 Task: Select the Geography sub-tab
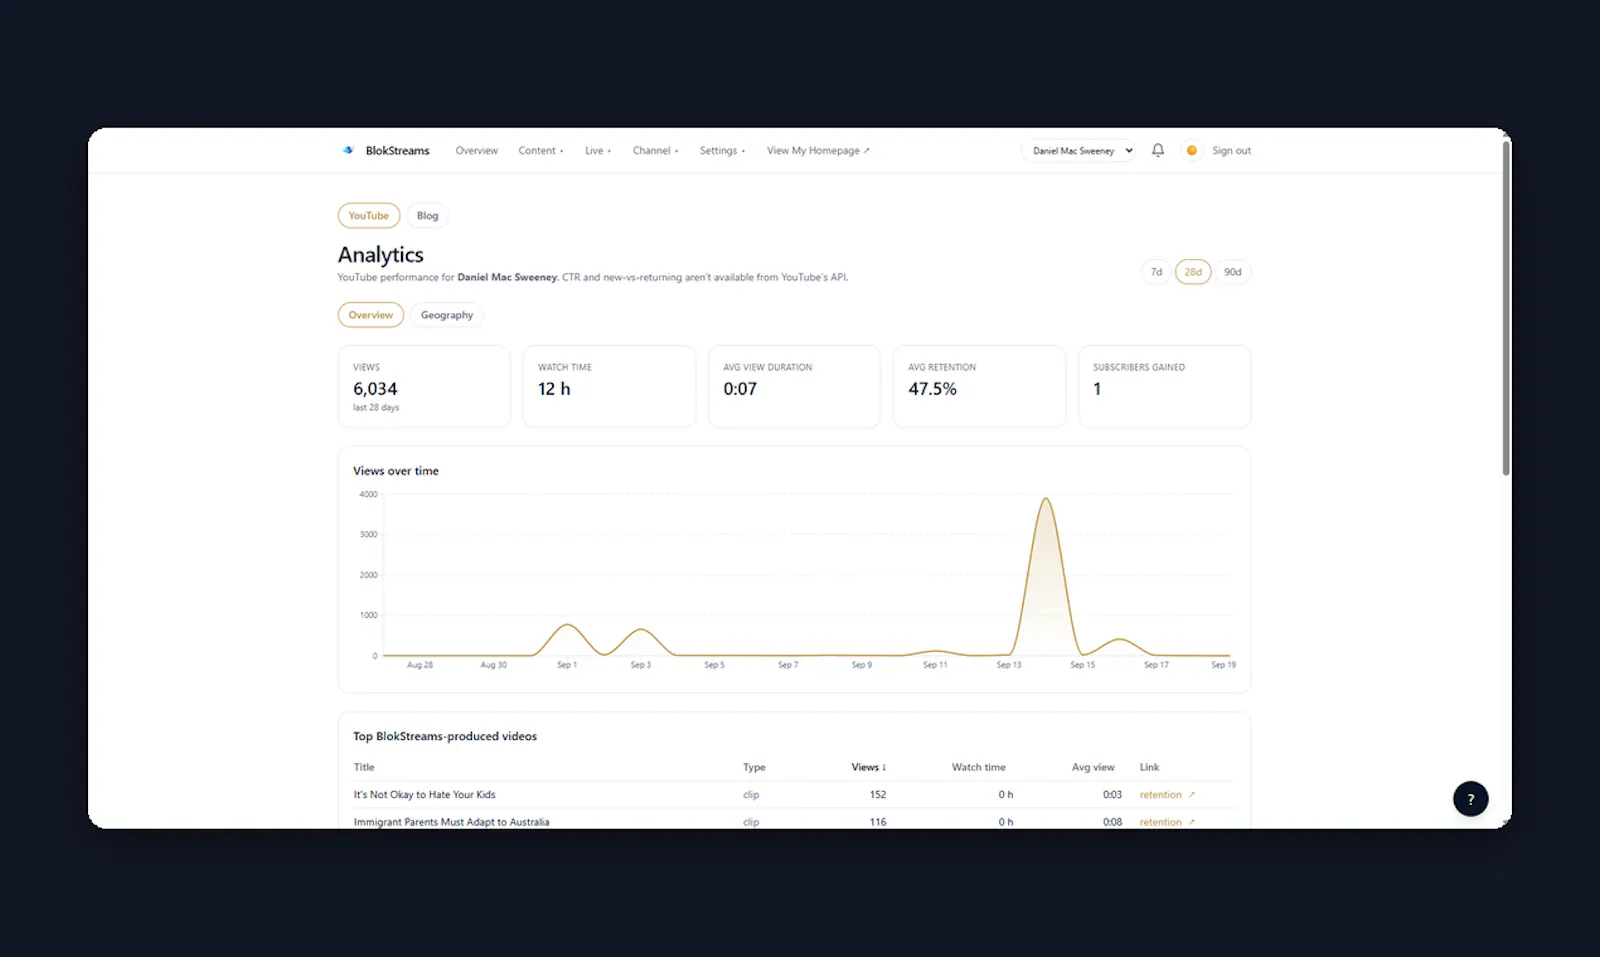(x=447, y=315)
